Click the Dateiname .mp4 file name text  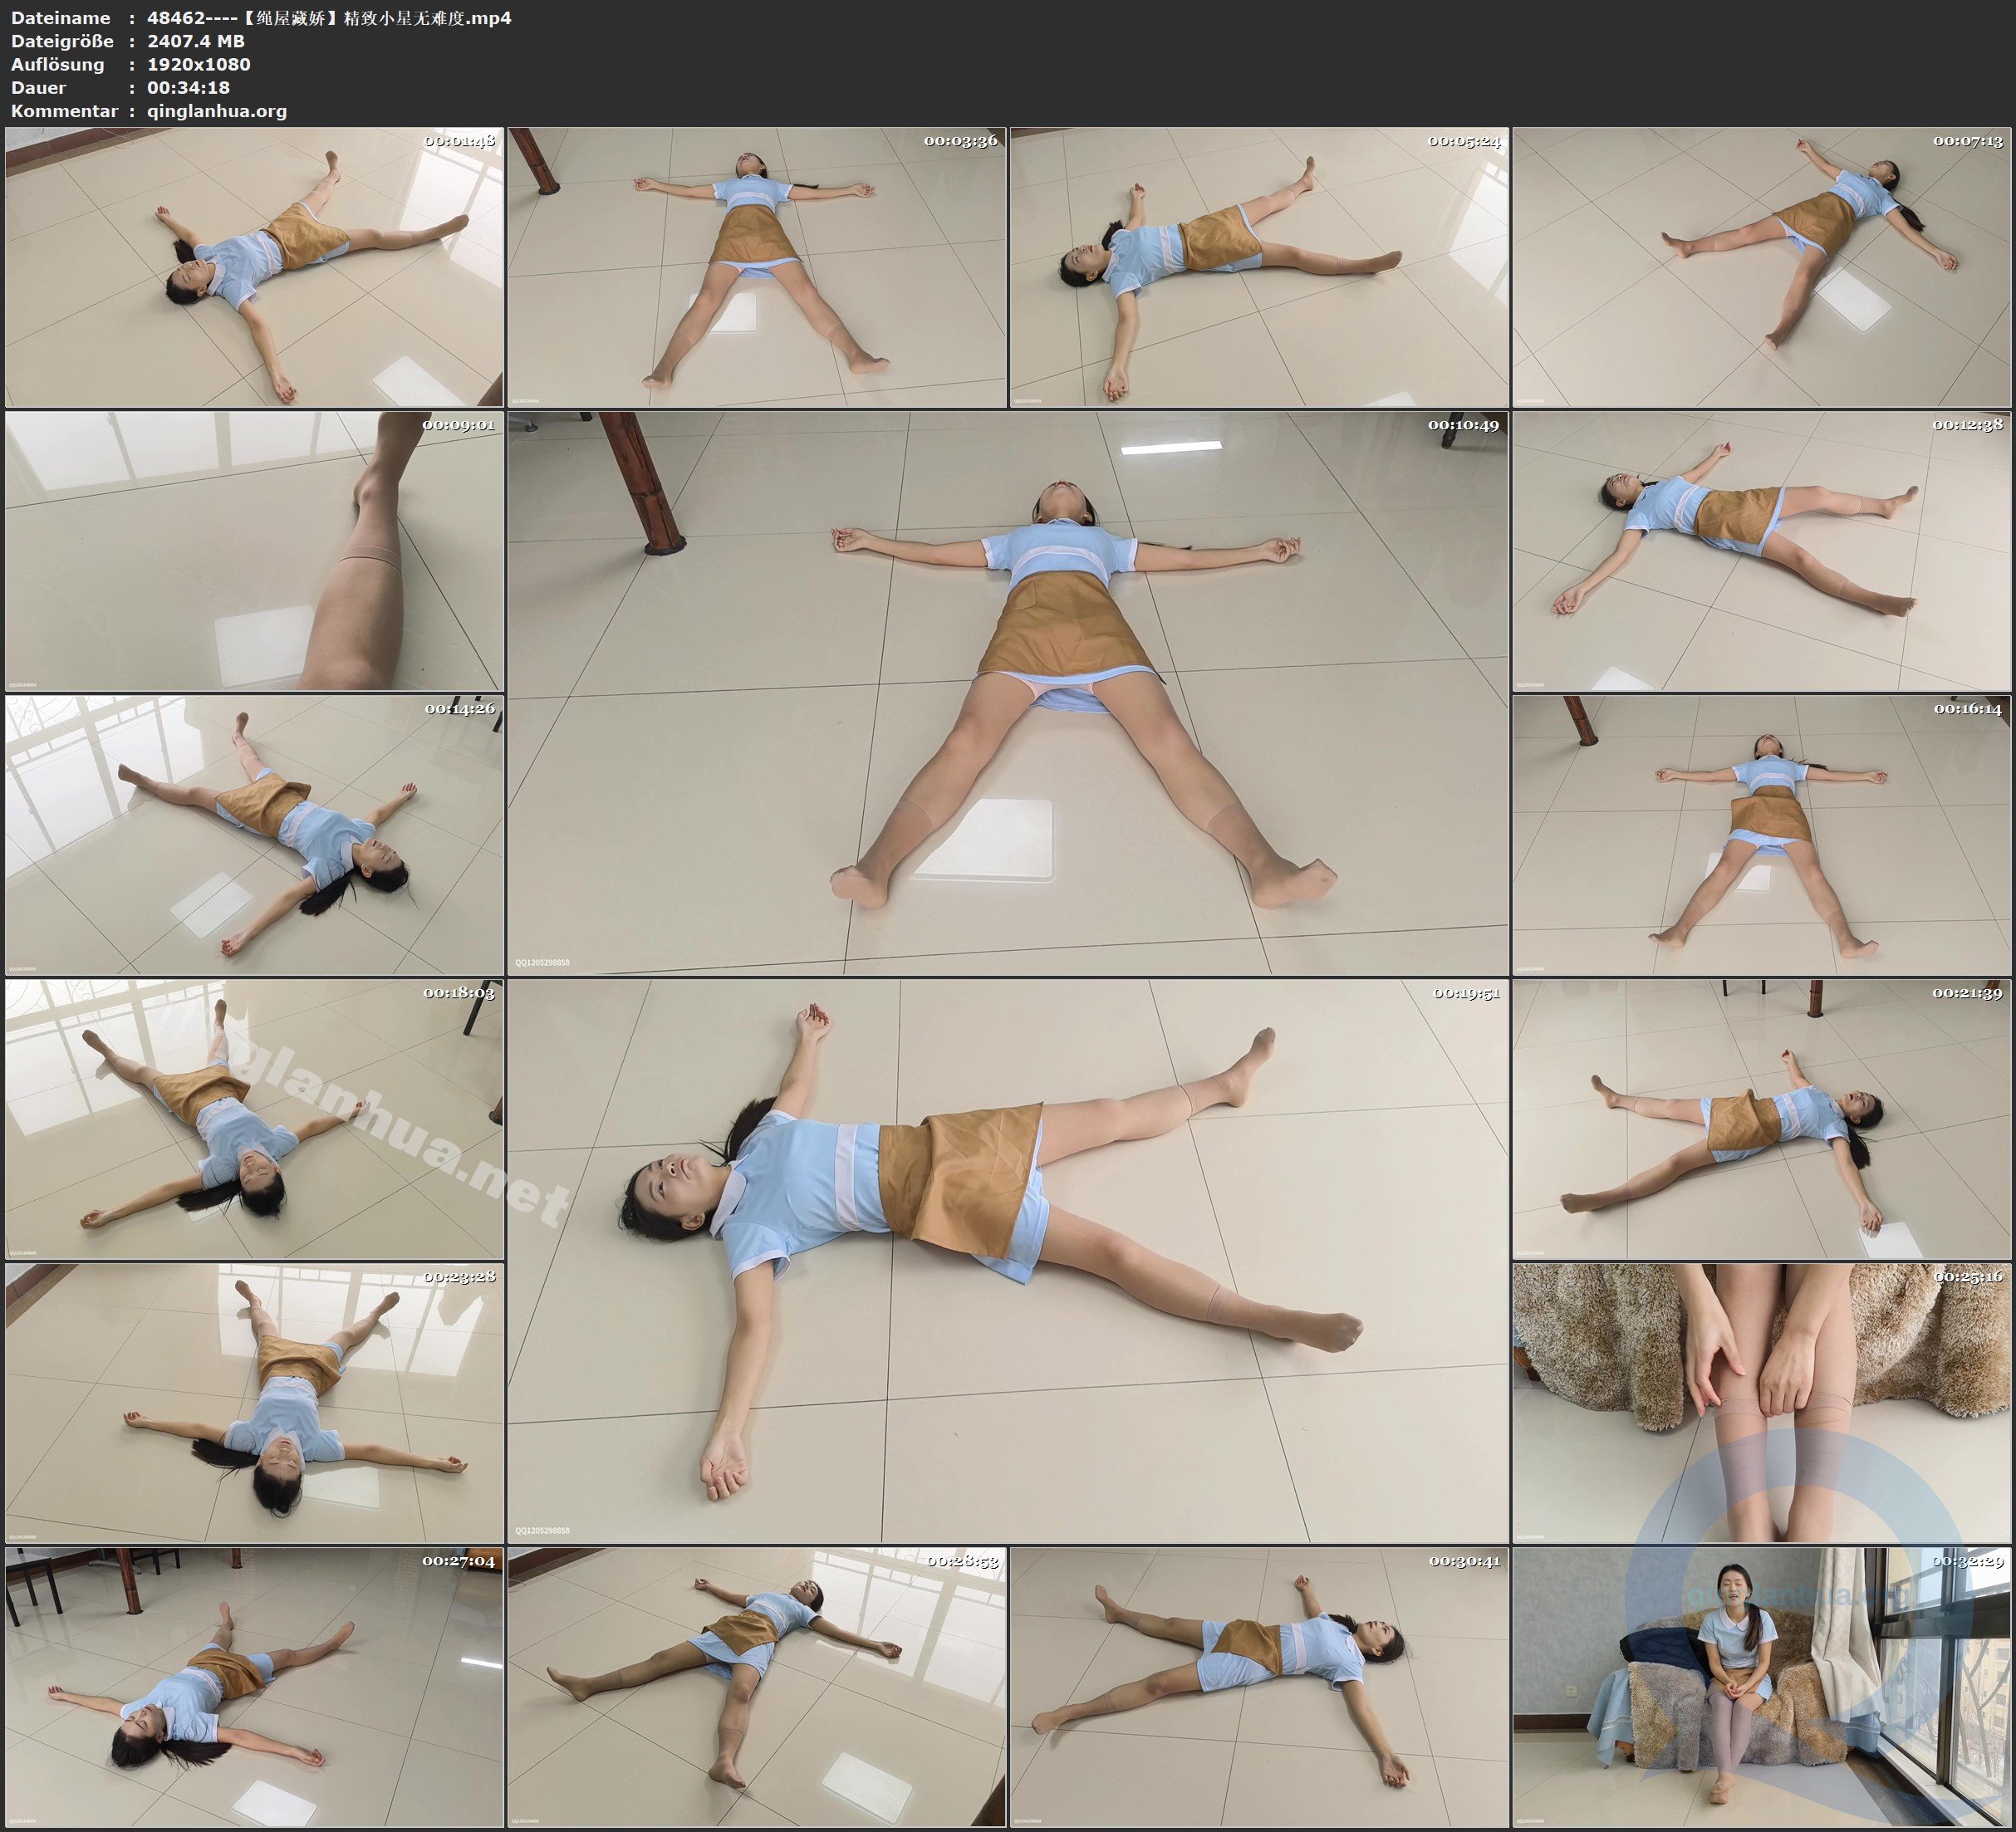[x=329, y=18]
